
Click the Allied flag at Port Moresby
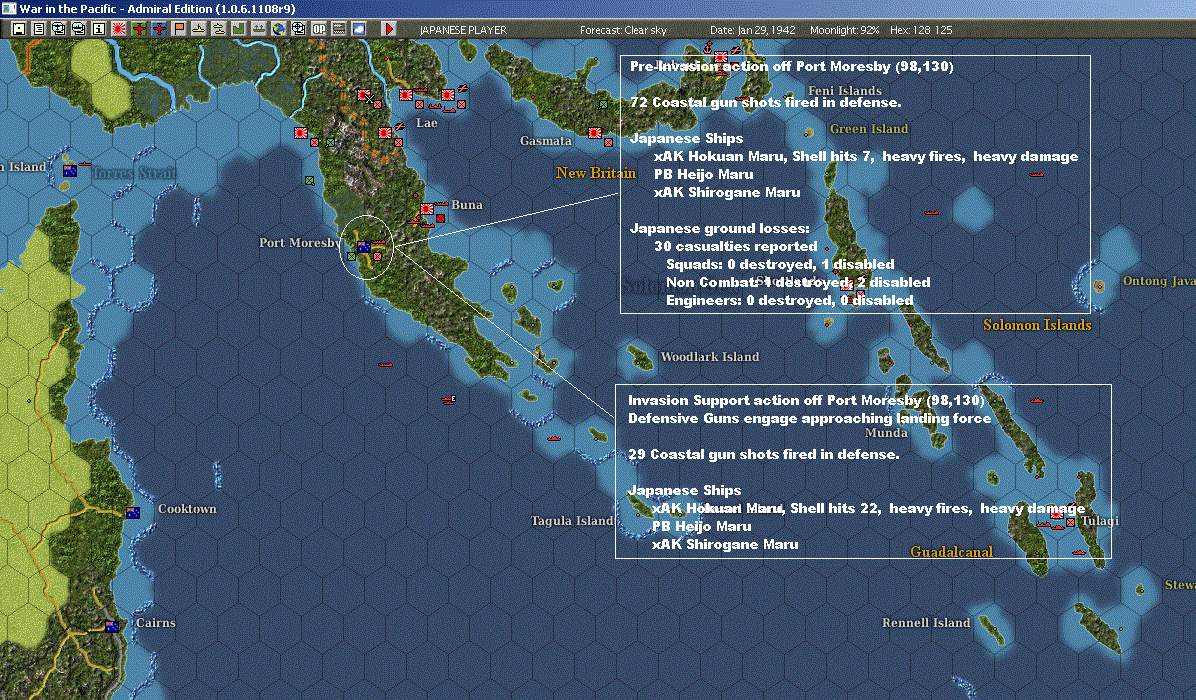[364, 247]
